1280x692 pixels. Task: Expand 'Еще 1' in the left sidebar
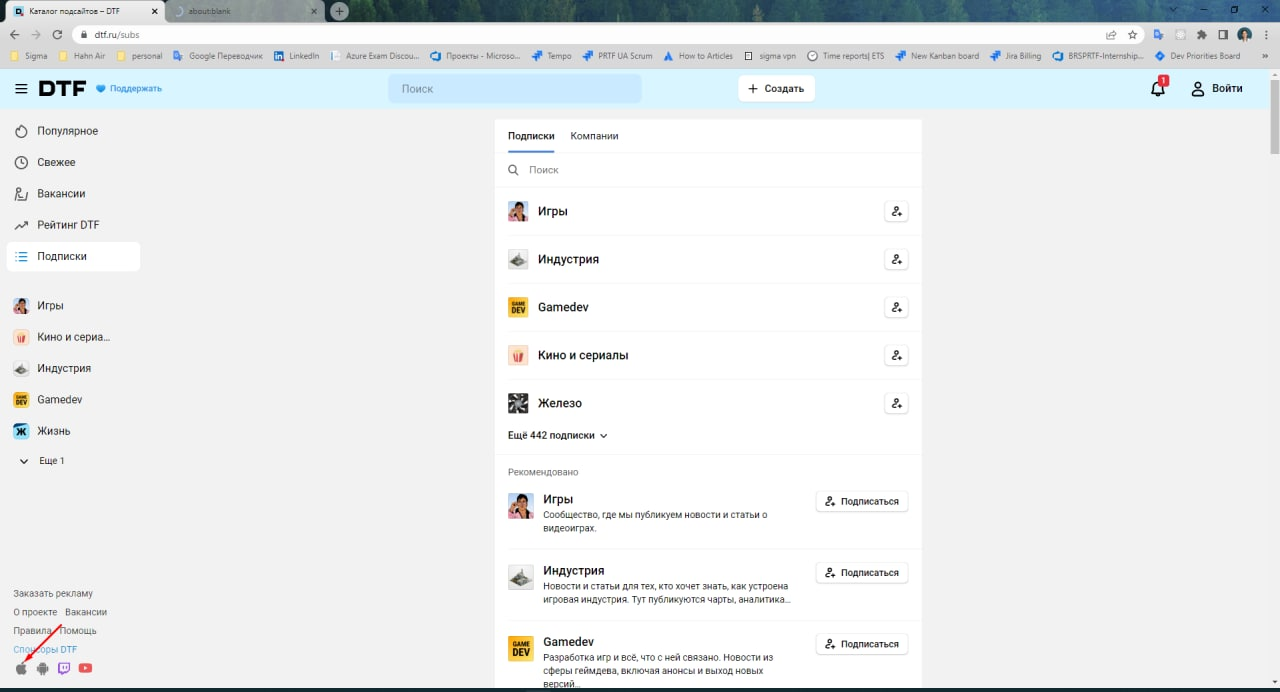click(43, 461)
